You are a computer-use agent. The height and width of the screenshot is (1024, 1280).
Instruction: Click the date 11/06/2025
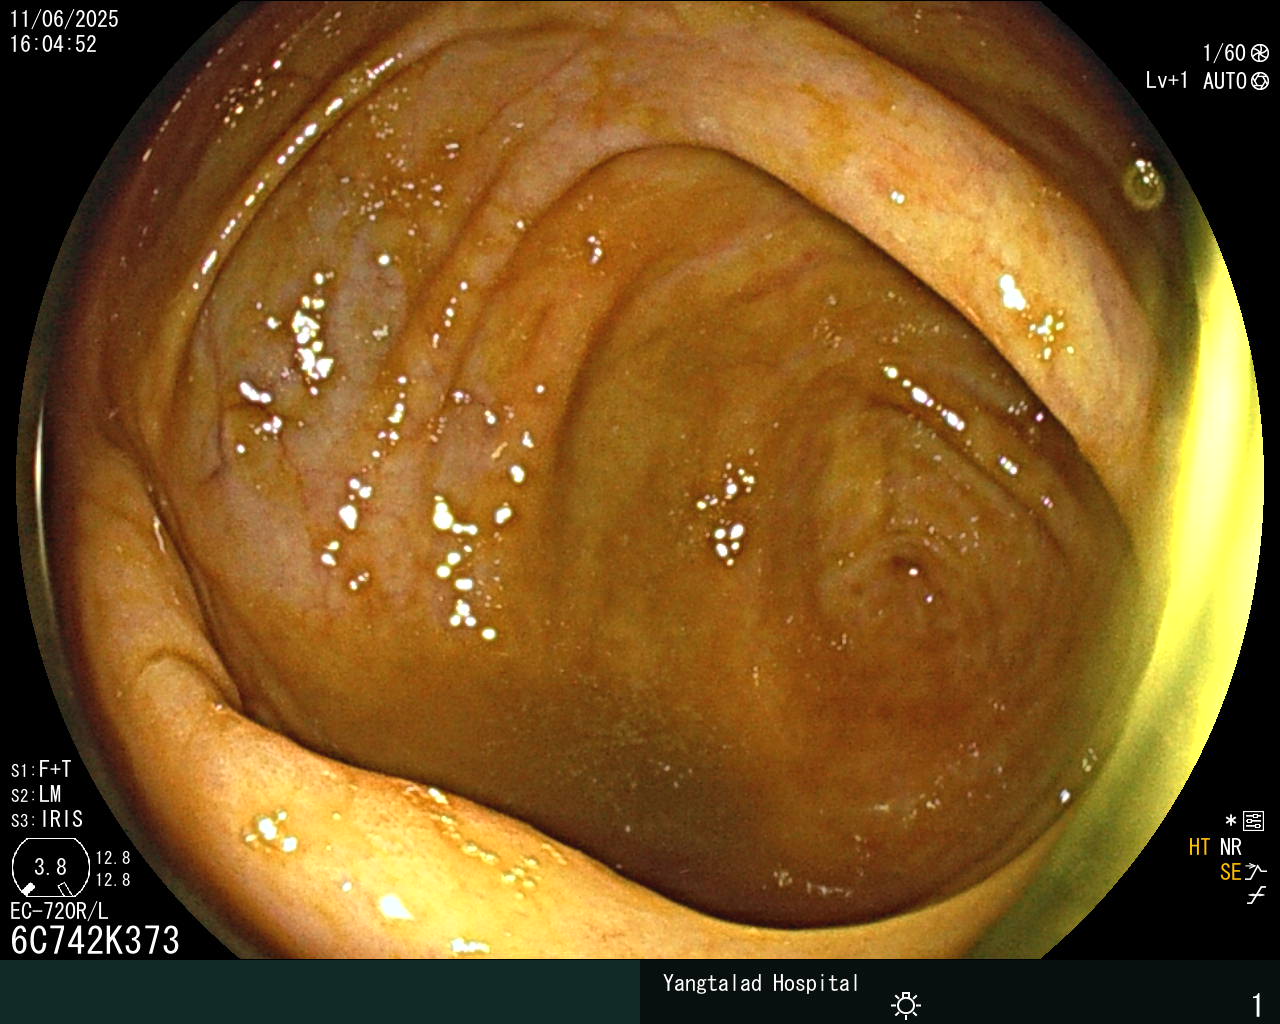pyautogui.click(x=64, y=19)
